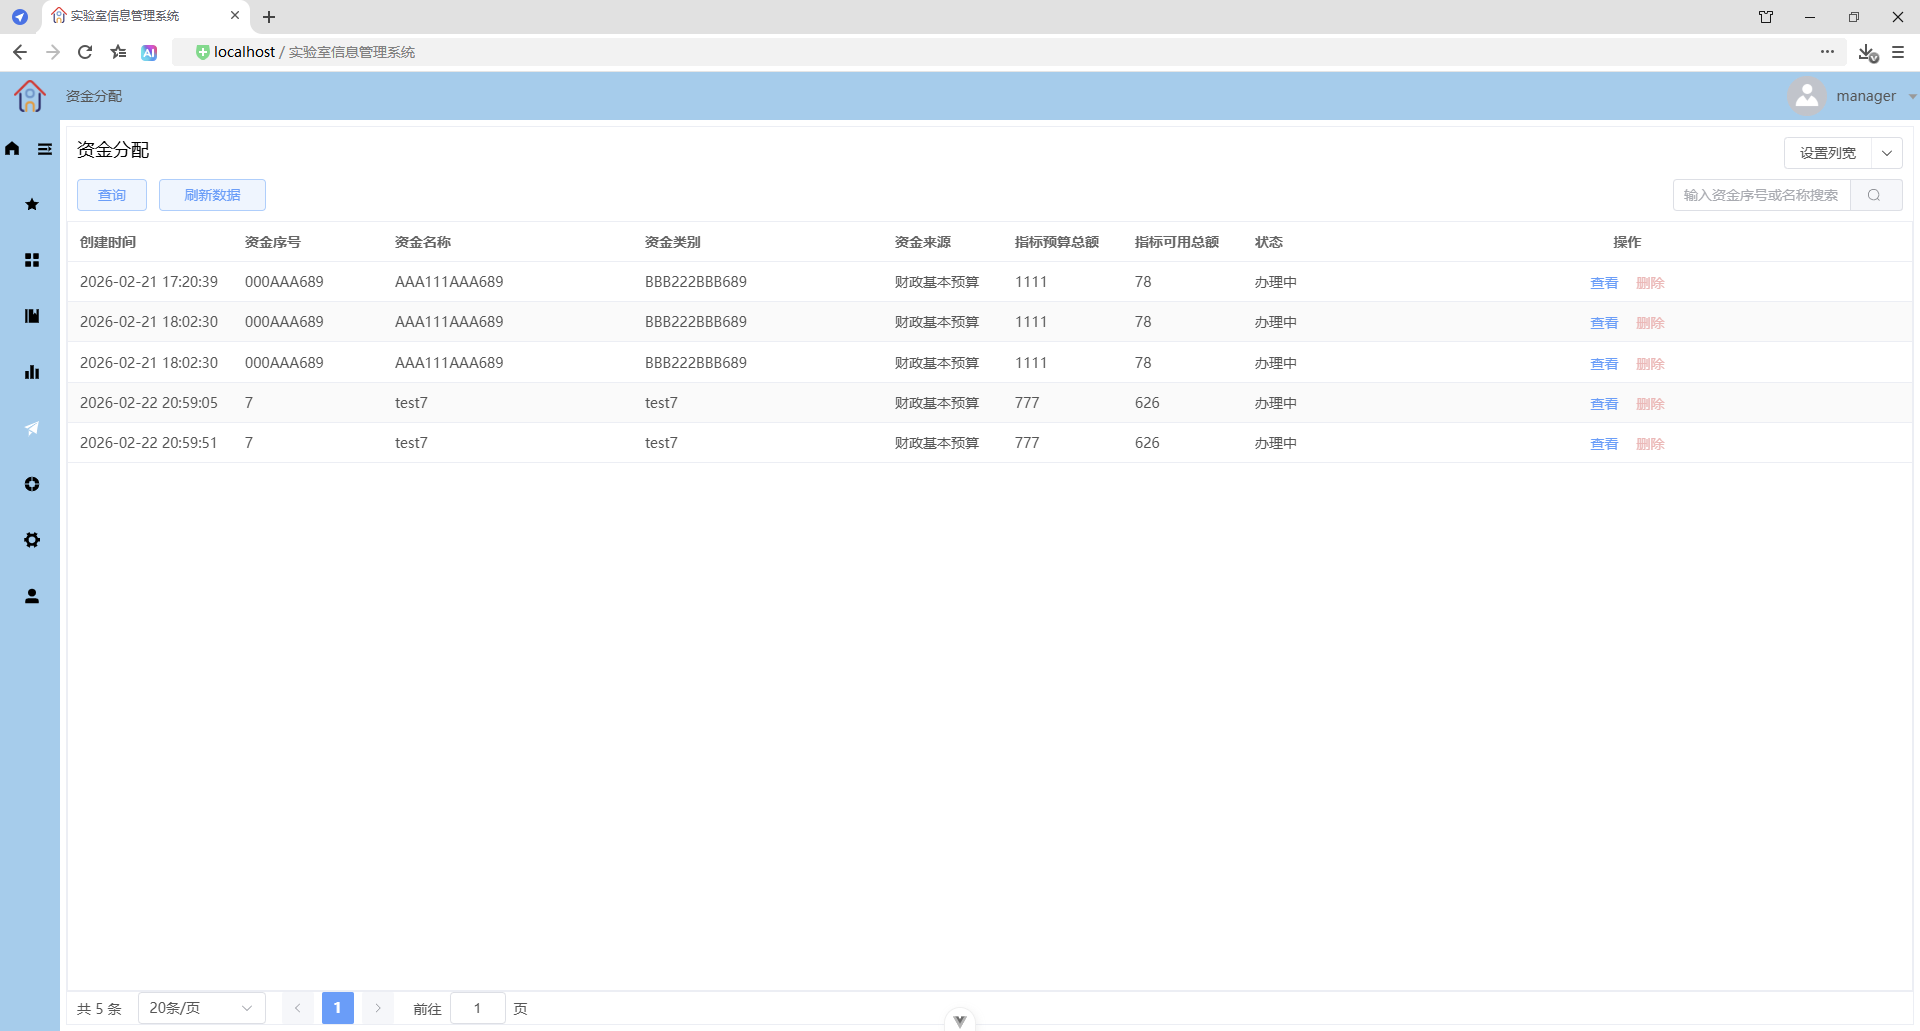Viewport: 1920px width, 1031px height.
Task: Click the 2026-02-21 17:20:39 timestamp cell
Action: coord(149,282)
